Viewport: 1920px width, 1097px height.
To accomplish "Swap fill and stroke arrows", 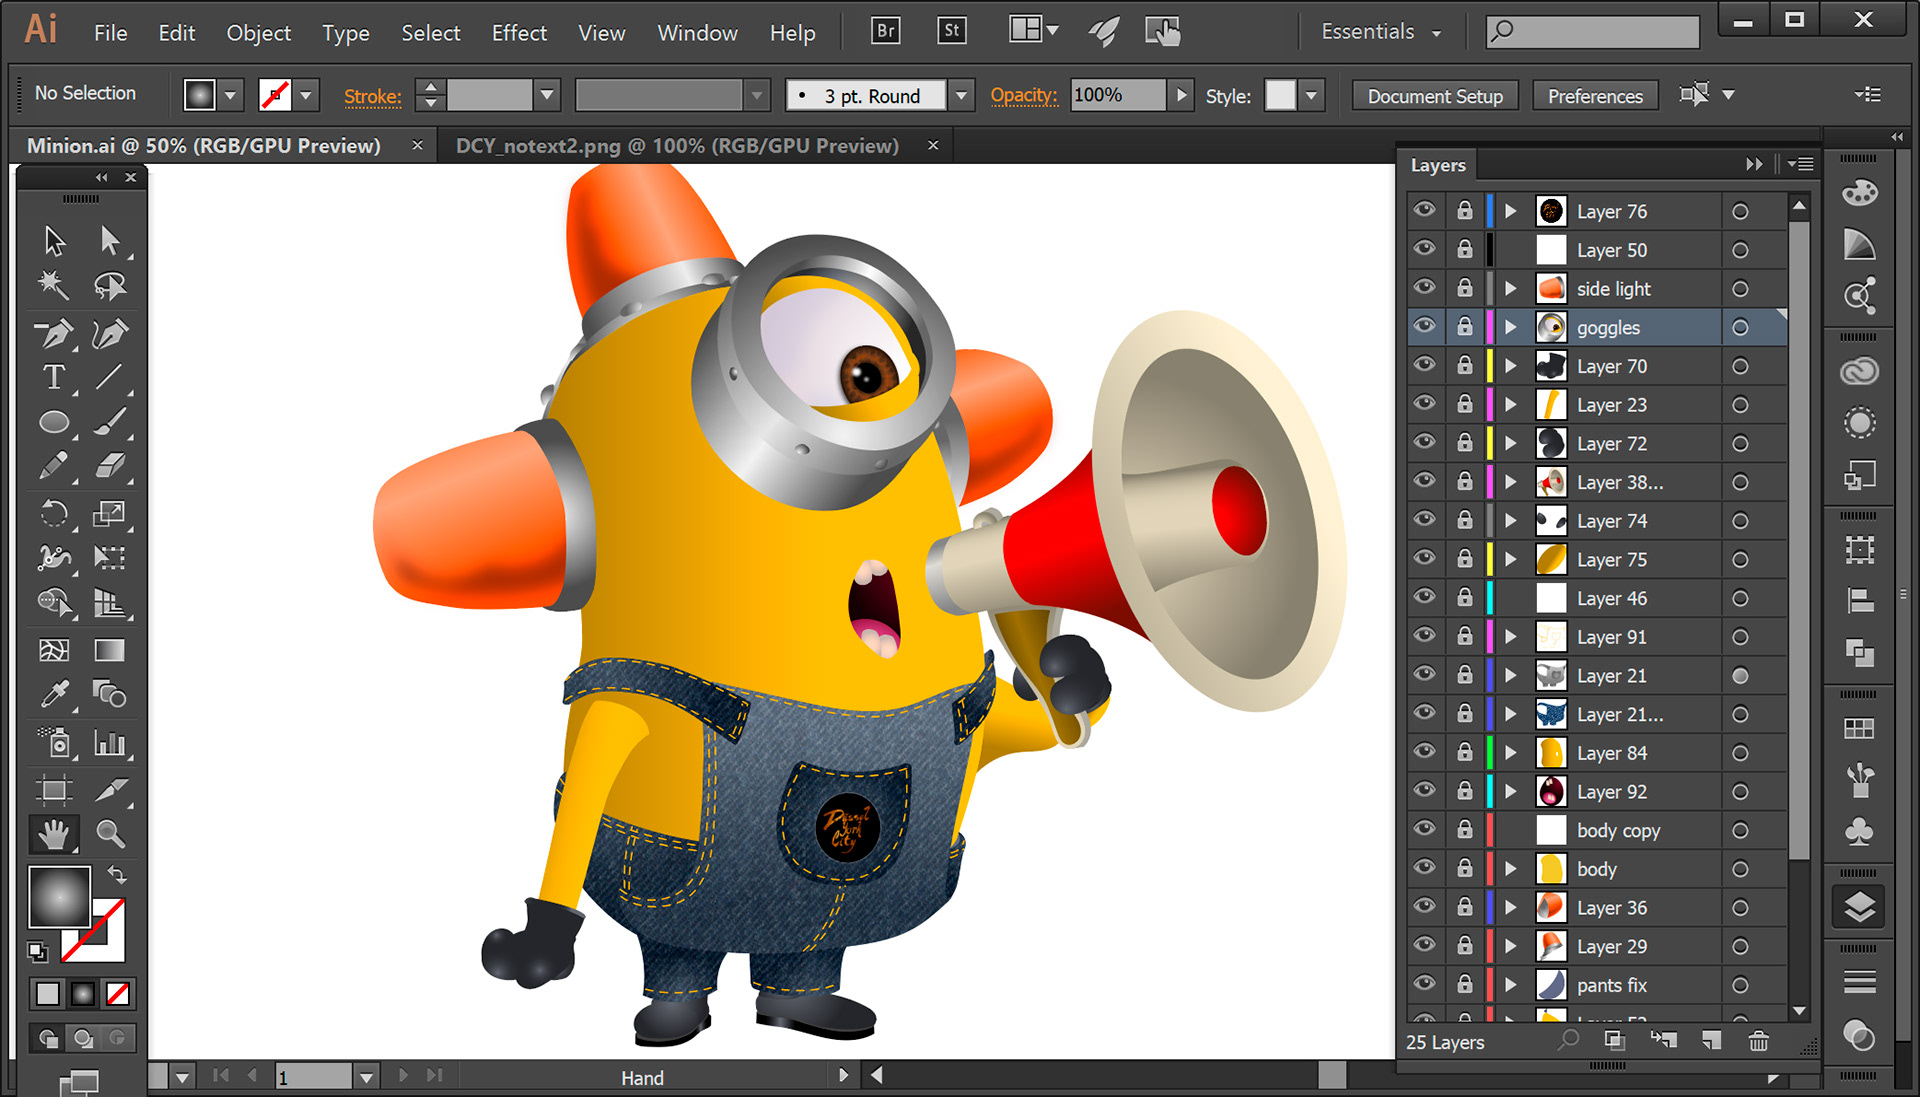I will pyautogui.click(x=118, y=875).
